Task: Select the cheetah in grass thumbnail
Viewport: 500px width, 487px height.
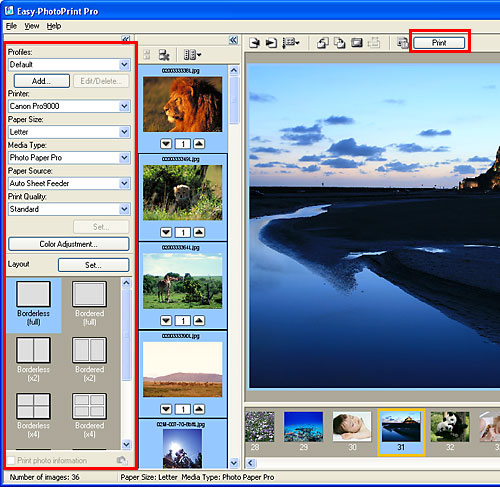Action: tap(182, 193)
